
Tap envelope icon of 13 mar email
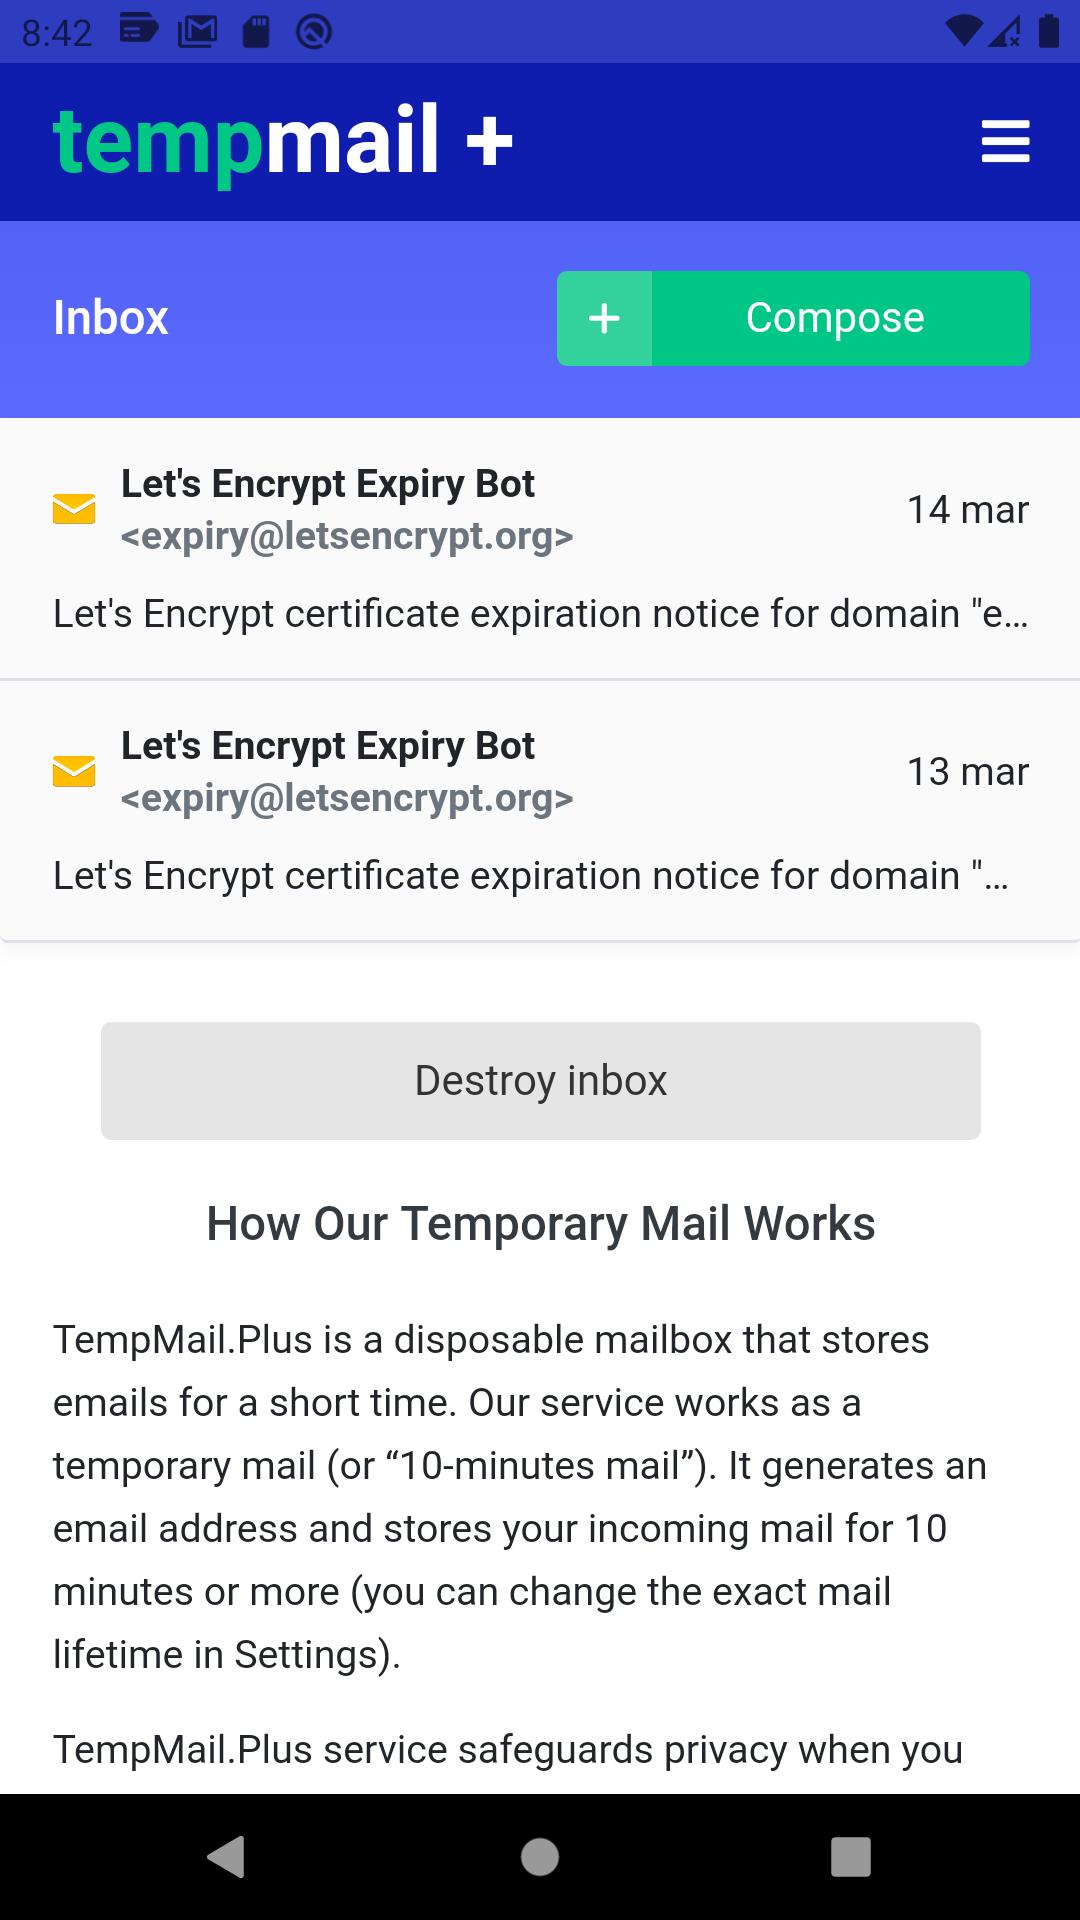tap(74, 771)
